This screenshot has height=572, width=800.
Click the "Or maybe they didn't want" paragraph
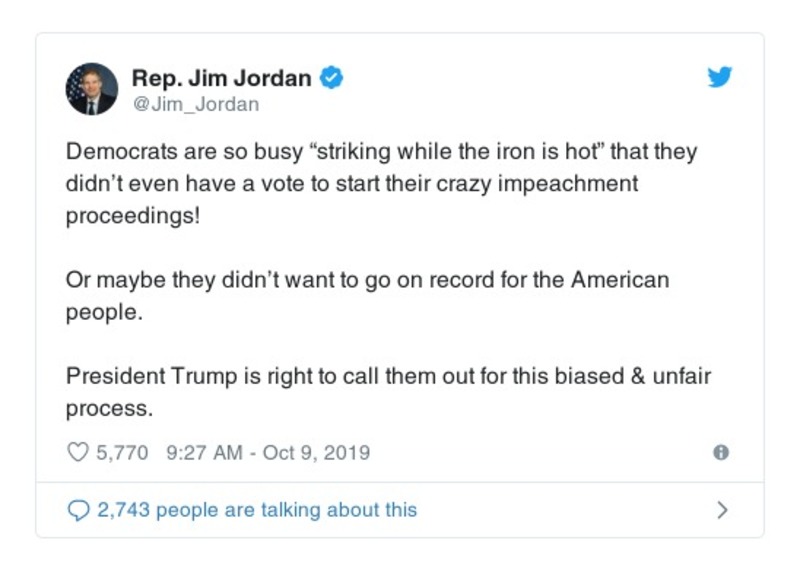click(200, 280)
